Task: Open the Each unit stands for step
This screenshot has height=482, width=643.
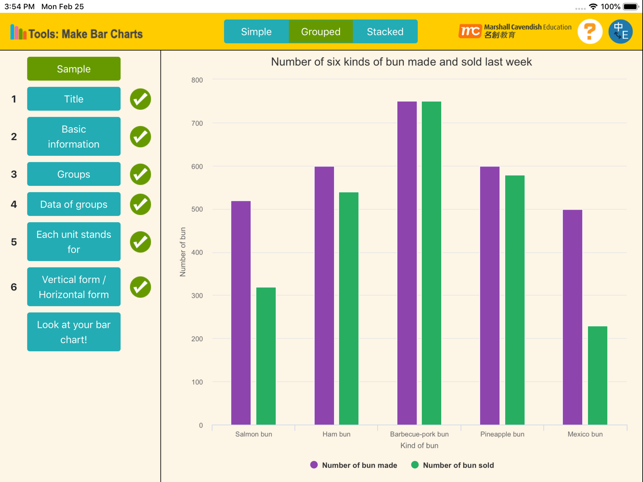Action: click(74, 242)
